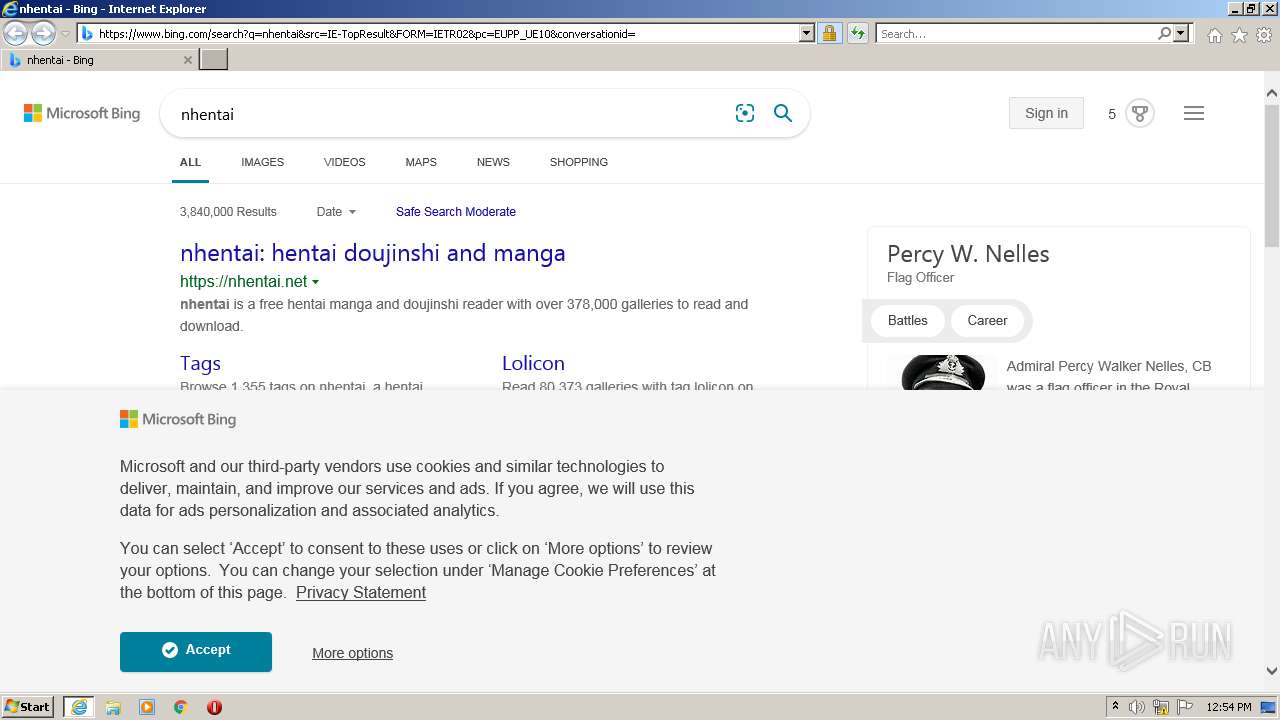Open the Privacy Statement link
1280x720 pixels.
coord(361,592)
